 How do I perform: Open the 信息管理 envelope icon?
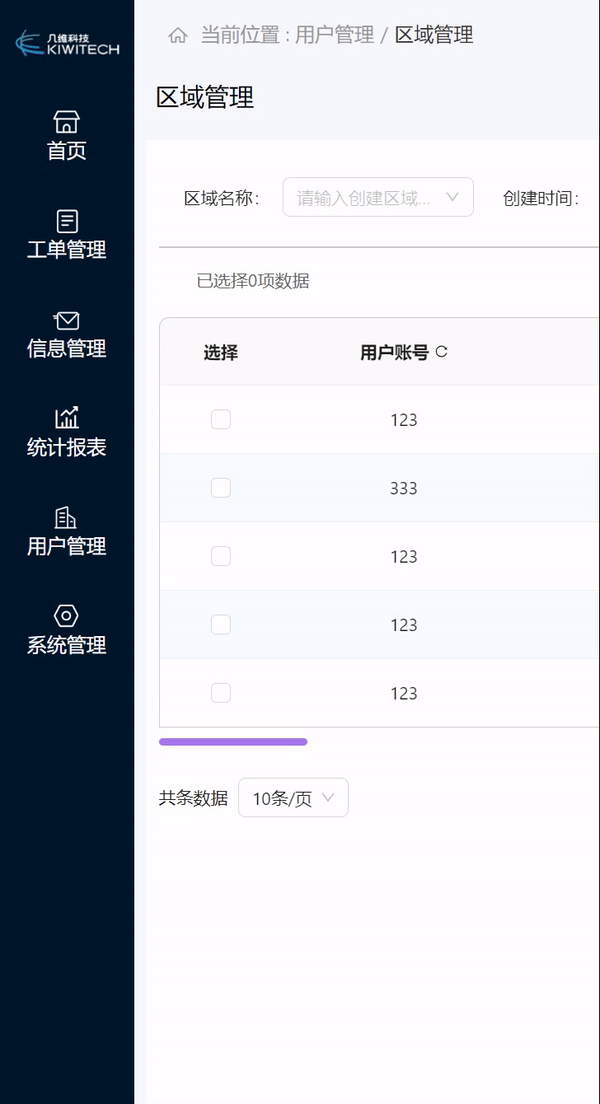point(66,320)
